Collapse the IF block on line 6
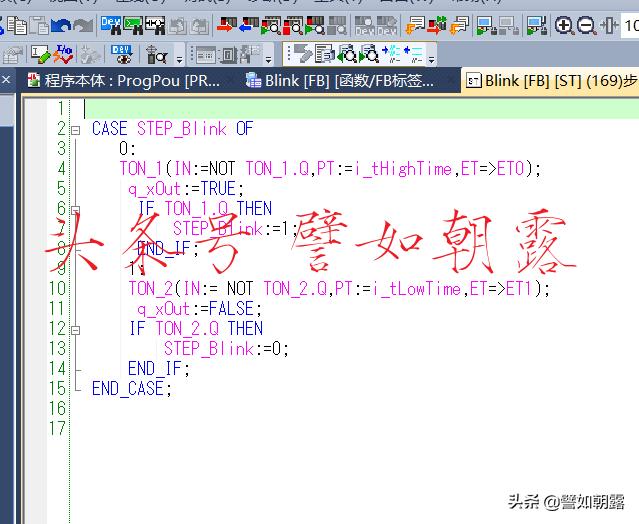 click(x=75, y=210)
